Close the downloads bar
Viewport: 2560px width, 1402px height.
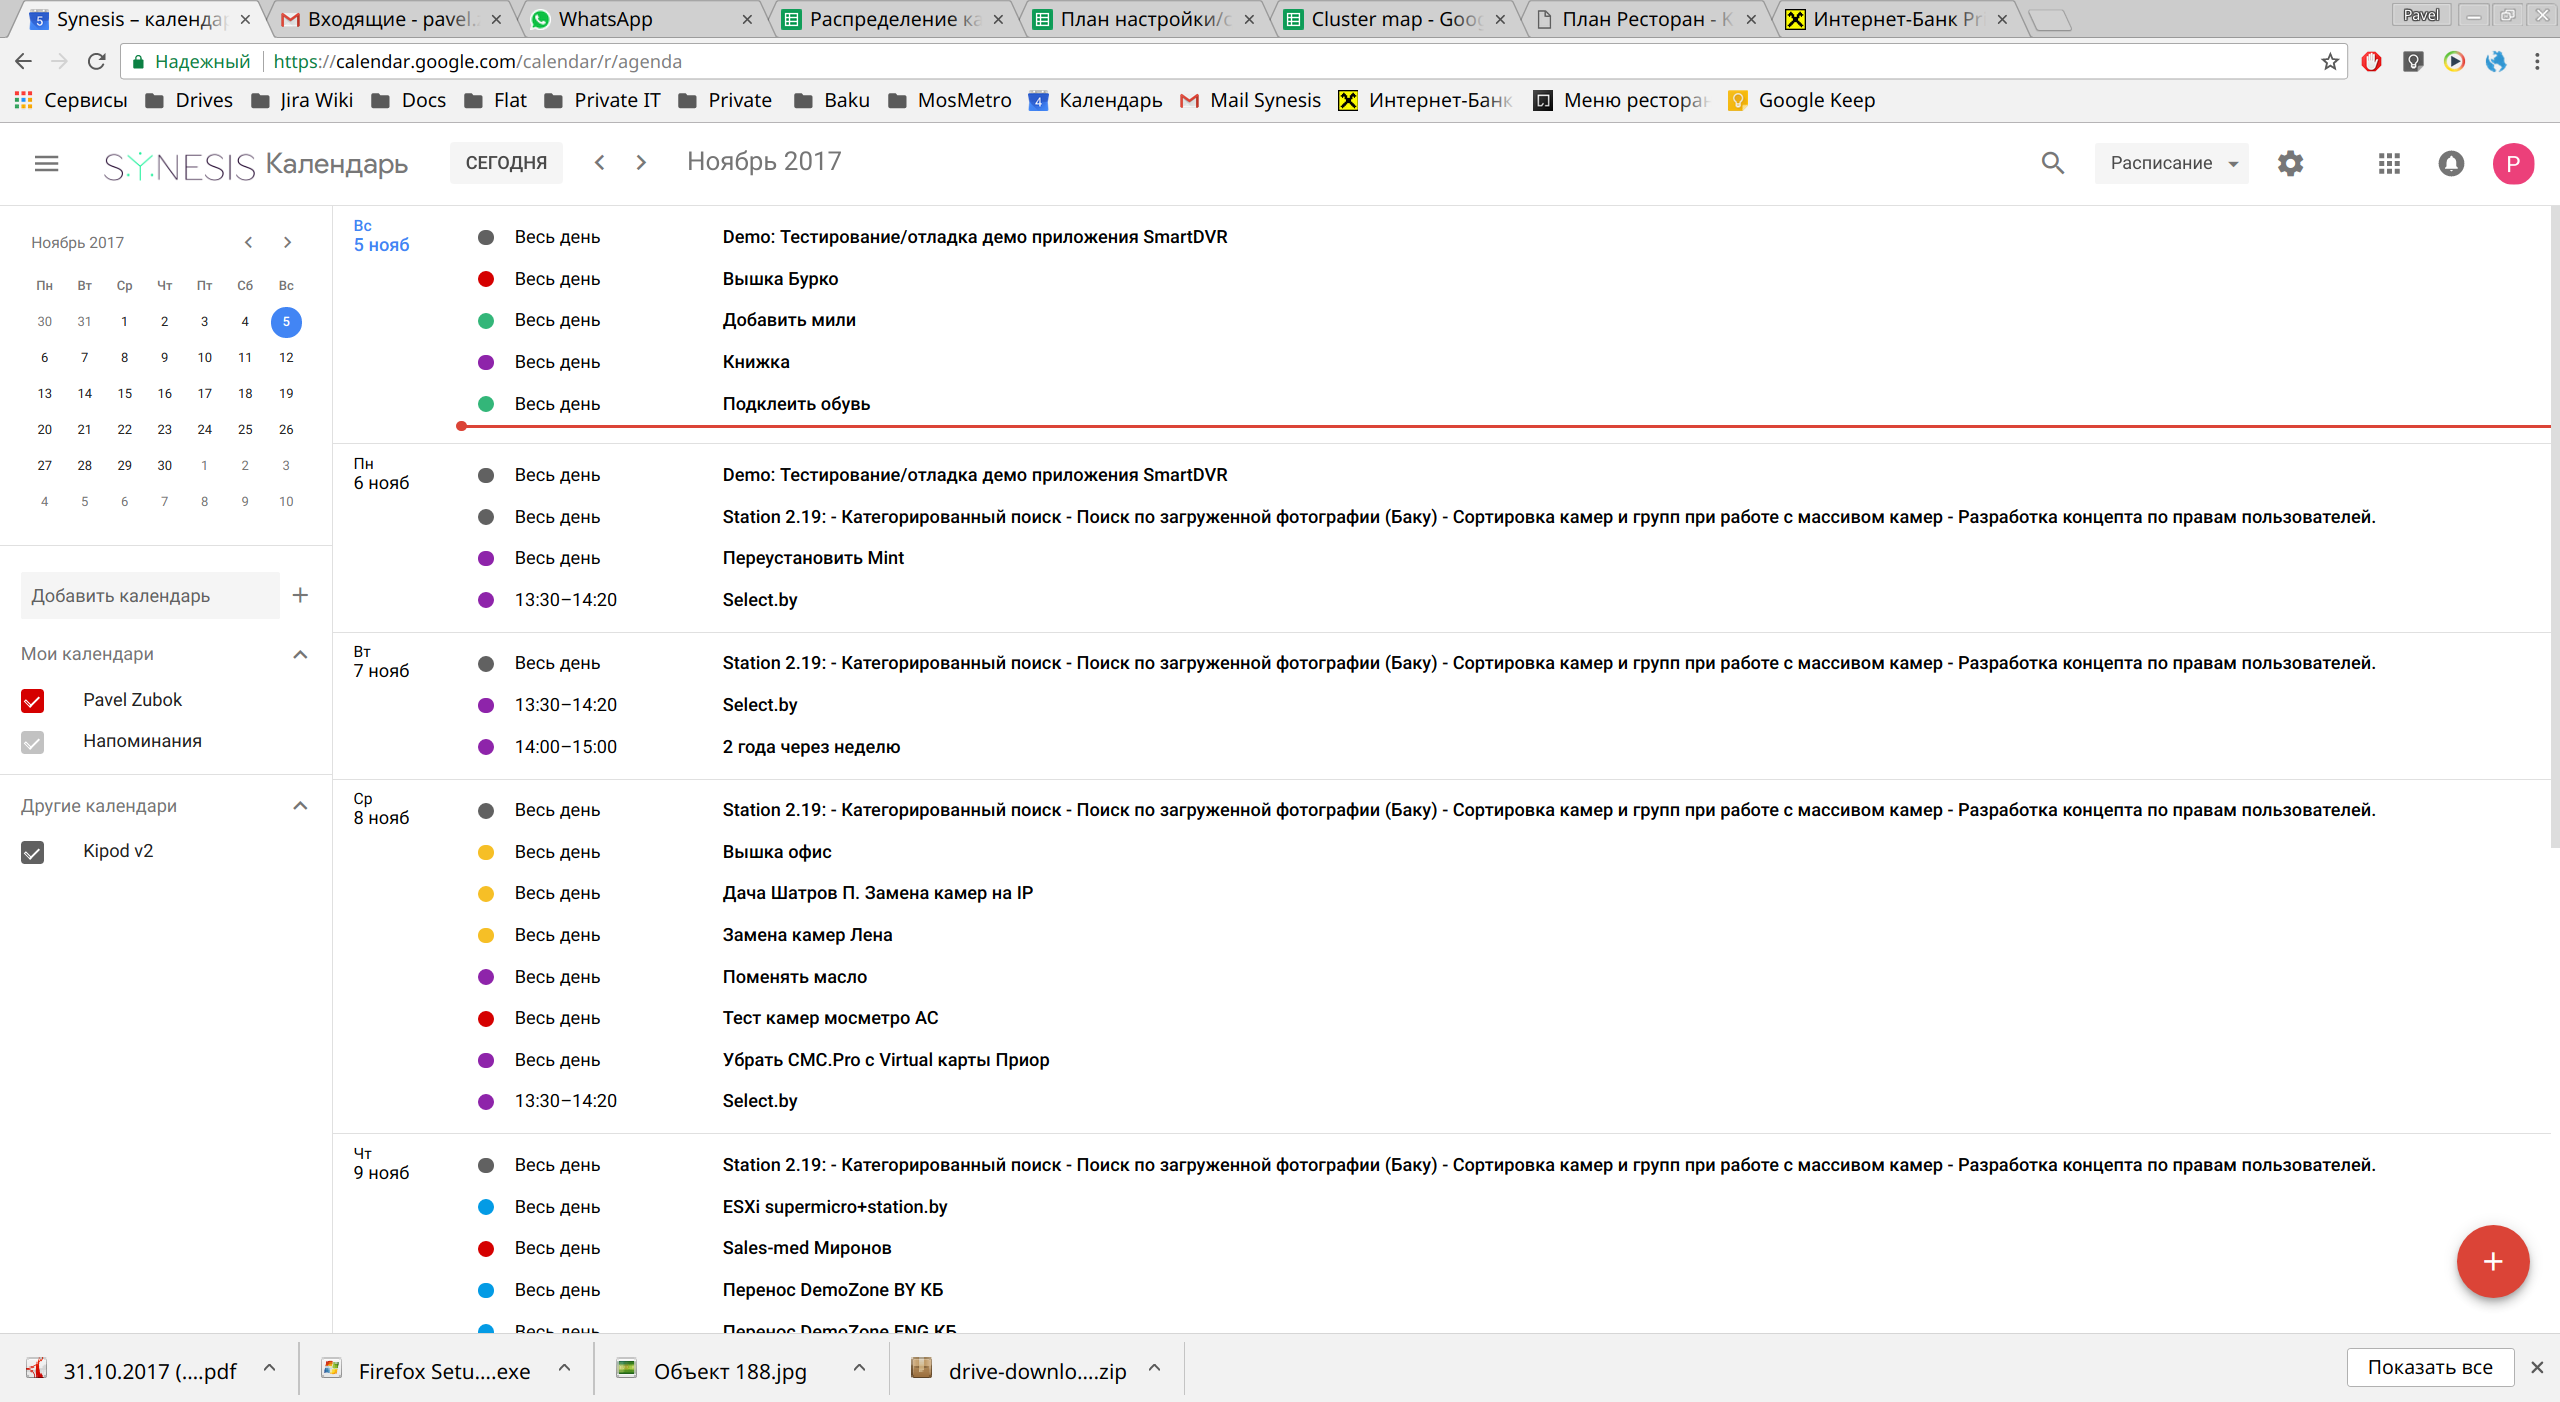(2537, 1367)
